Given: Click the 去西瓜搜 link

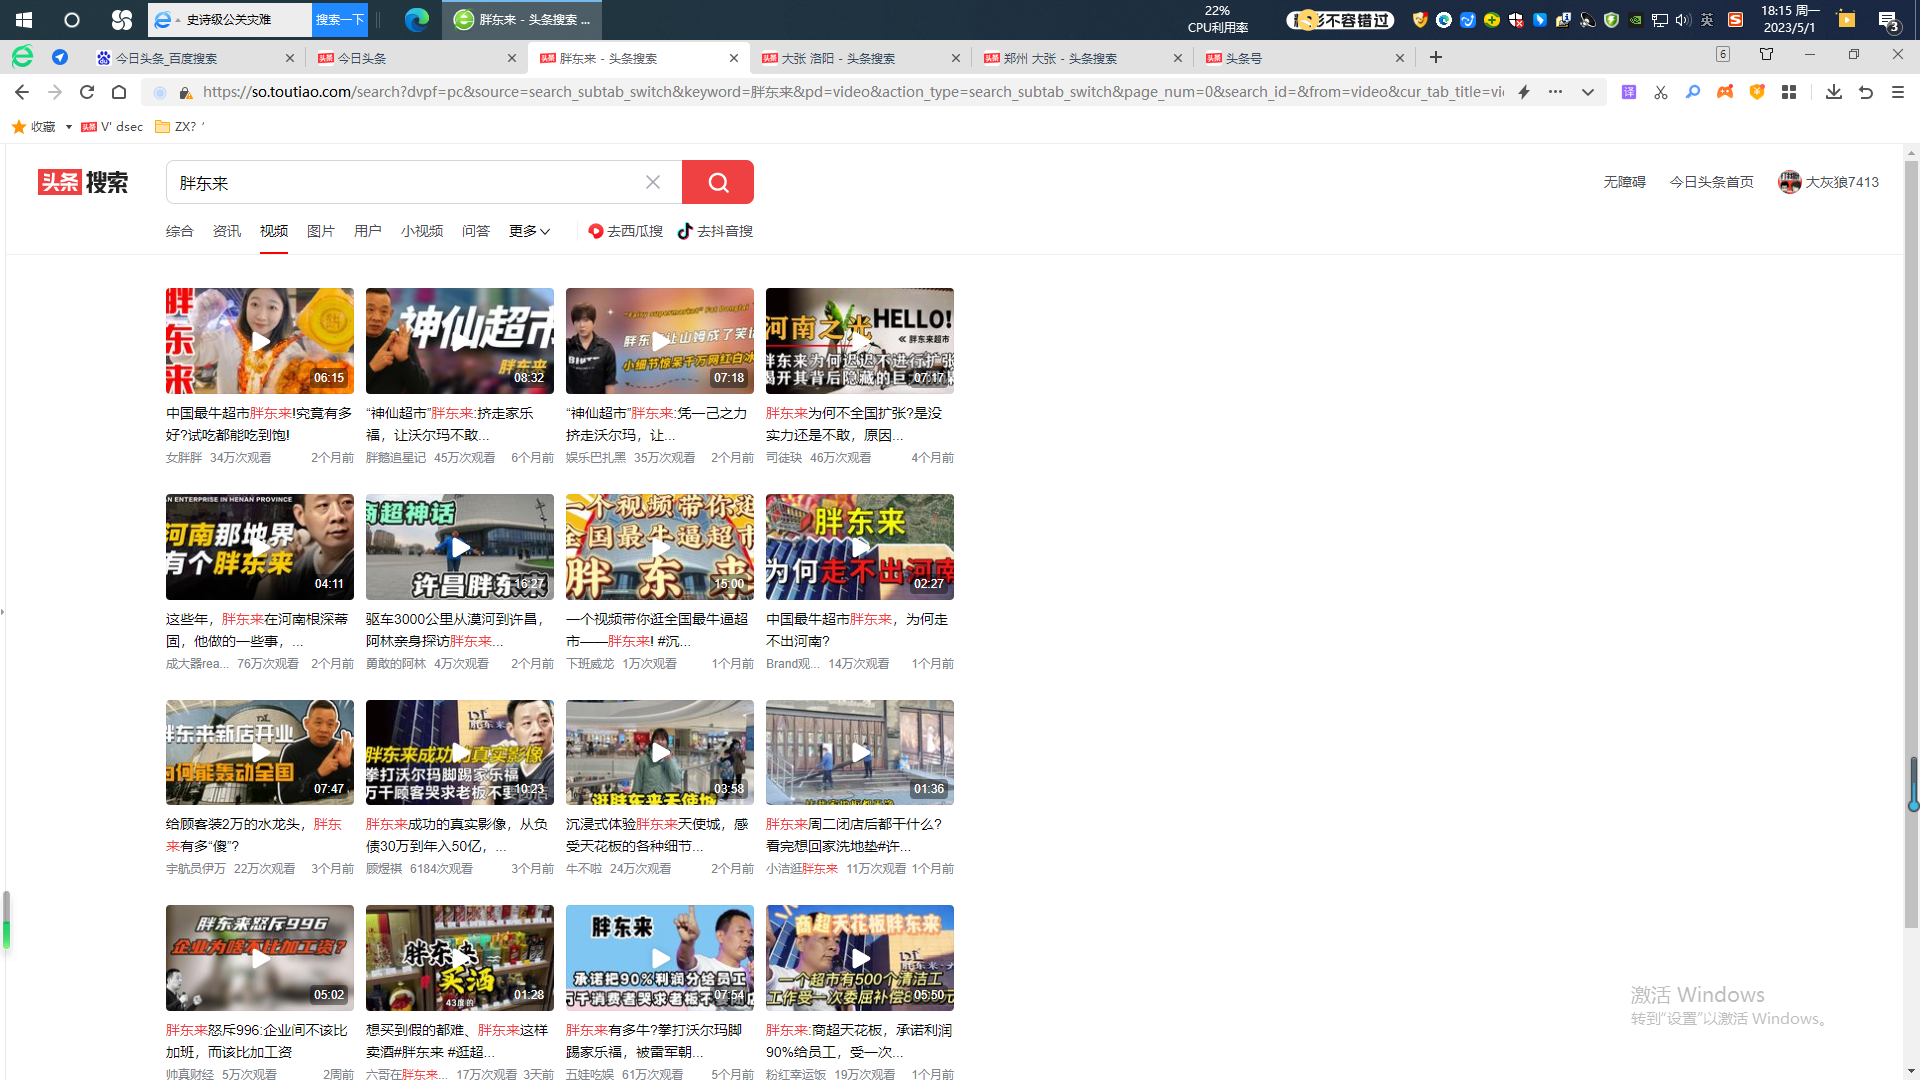Looking at the screenshot, I should [626, 231].
